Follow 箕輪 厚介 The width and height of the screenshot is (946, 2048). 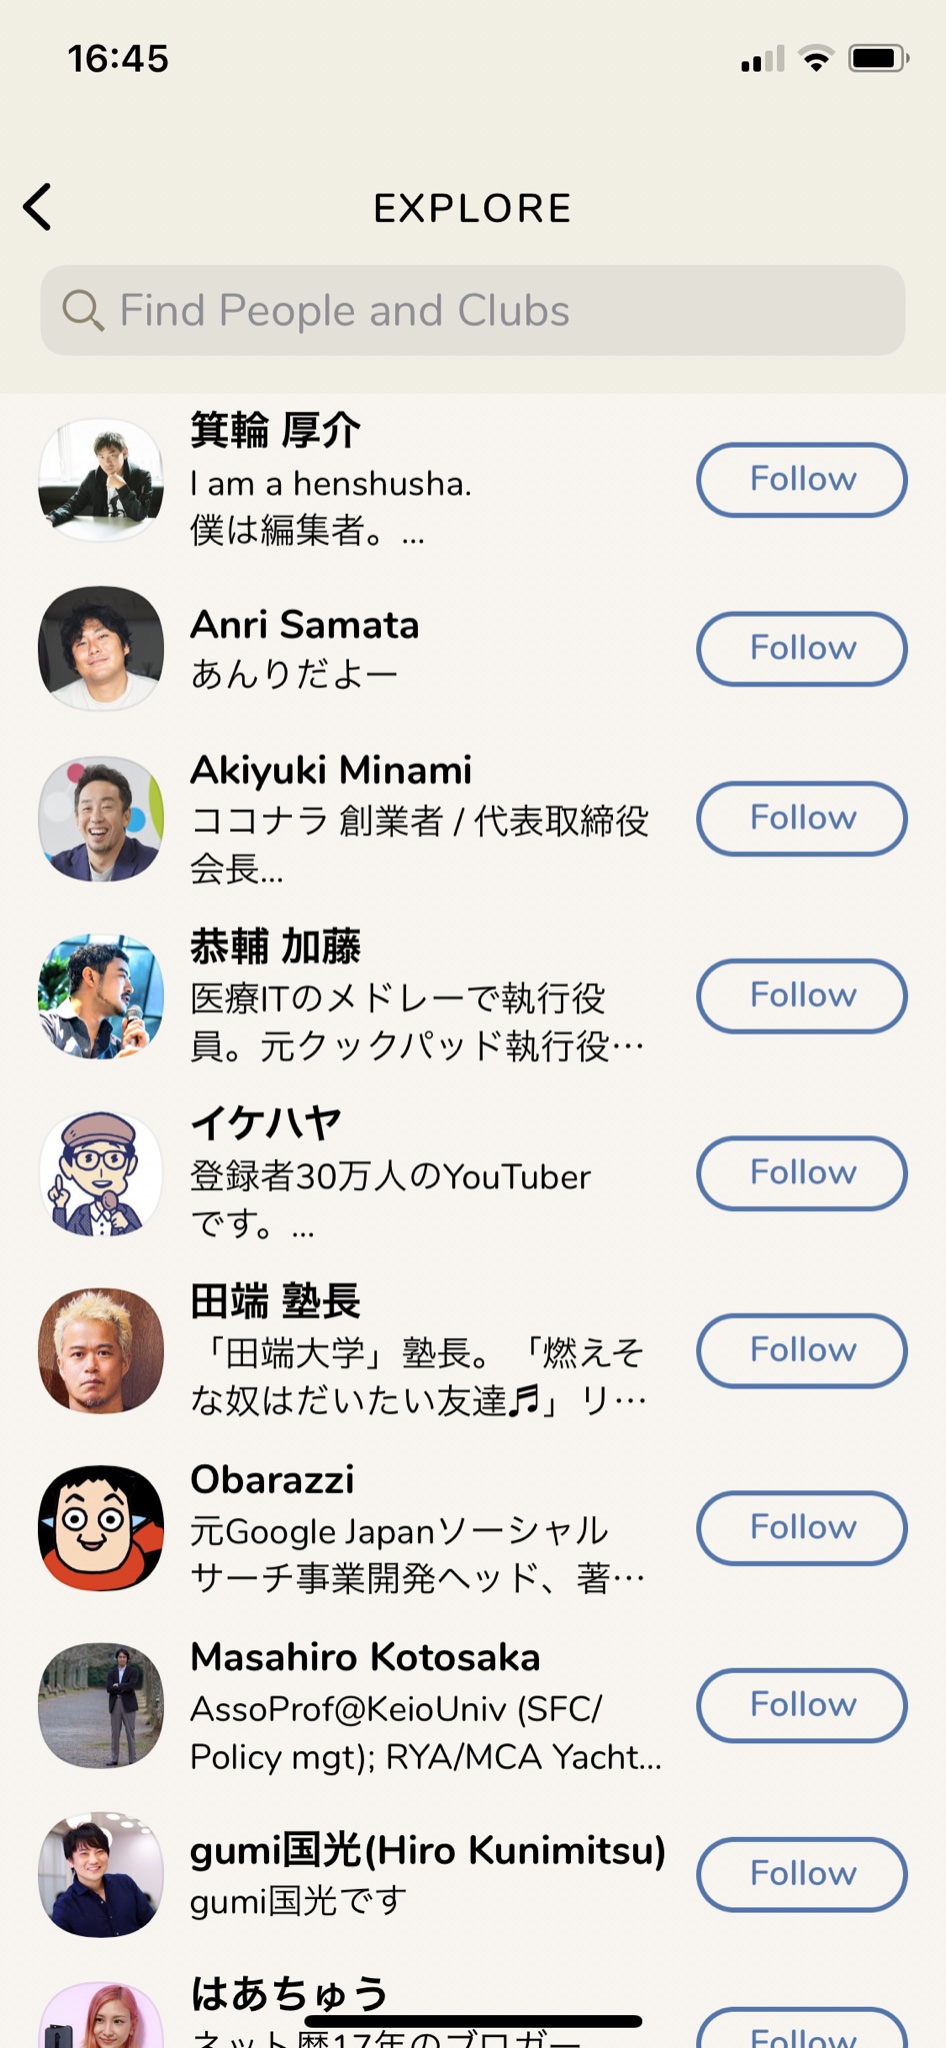[x=802, y=479]
